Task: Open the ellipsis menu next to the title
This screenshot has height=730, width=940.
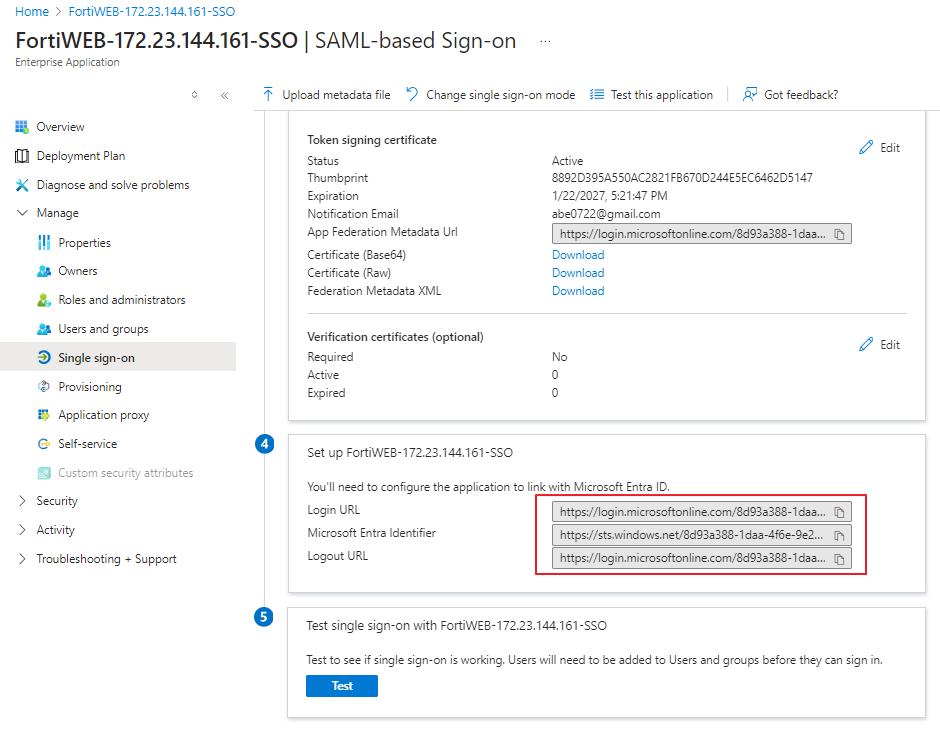Action: point(546,42)
